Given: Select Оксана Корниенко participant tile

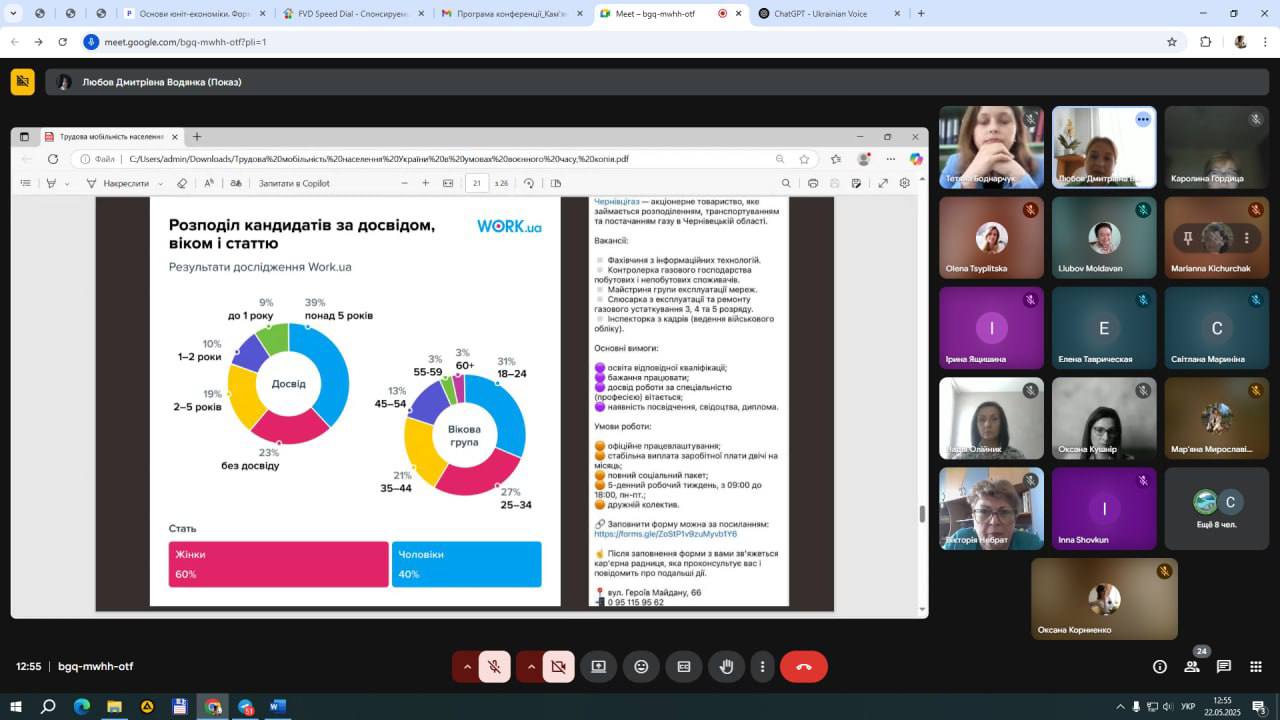Looking at the screenshot, I should pyautogui.click(x=1105, y=598).
